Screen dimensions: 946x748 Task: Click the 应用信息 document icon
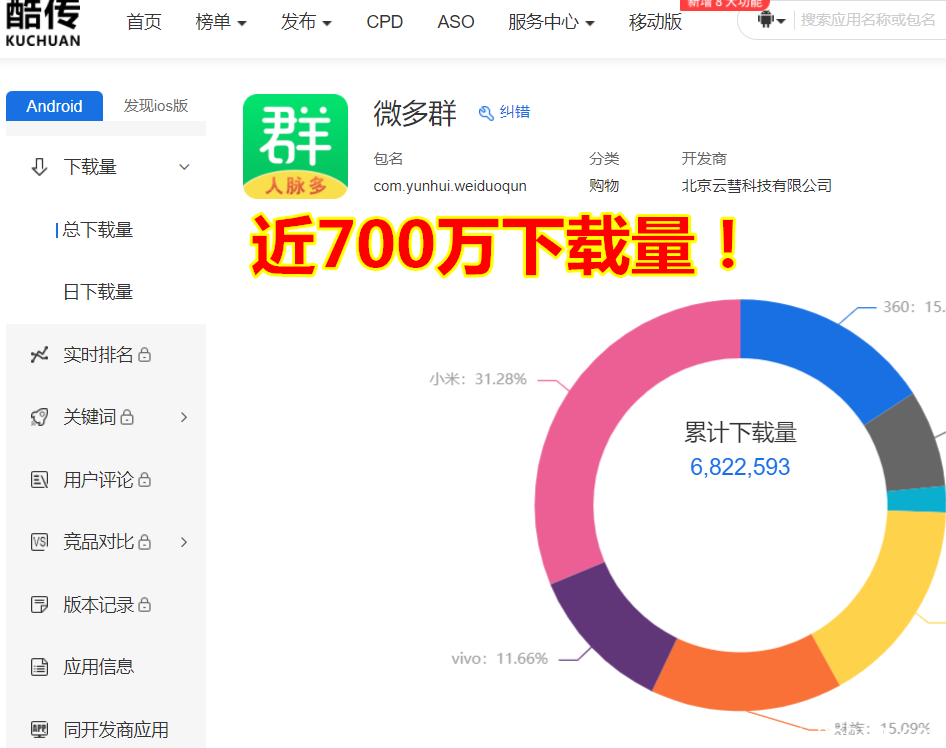point(39,667)
